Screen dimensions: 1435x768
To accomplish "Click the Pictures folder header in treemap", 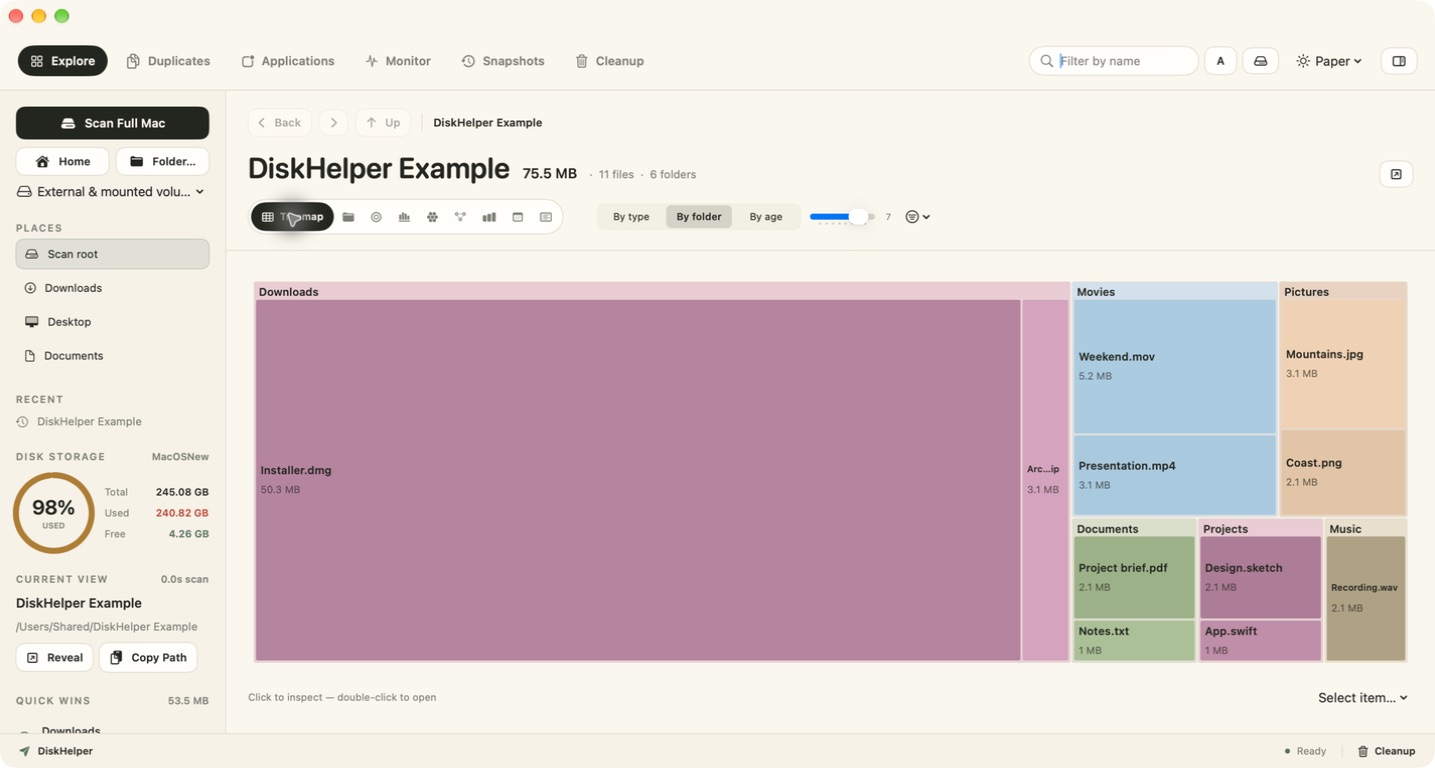I will [x=1343, y=292].
